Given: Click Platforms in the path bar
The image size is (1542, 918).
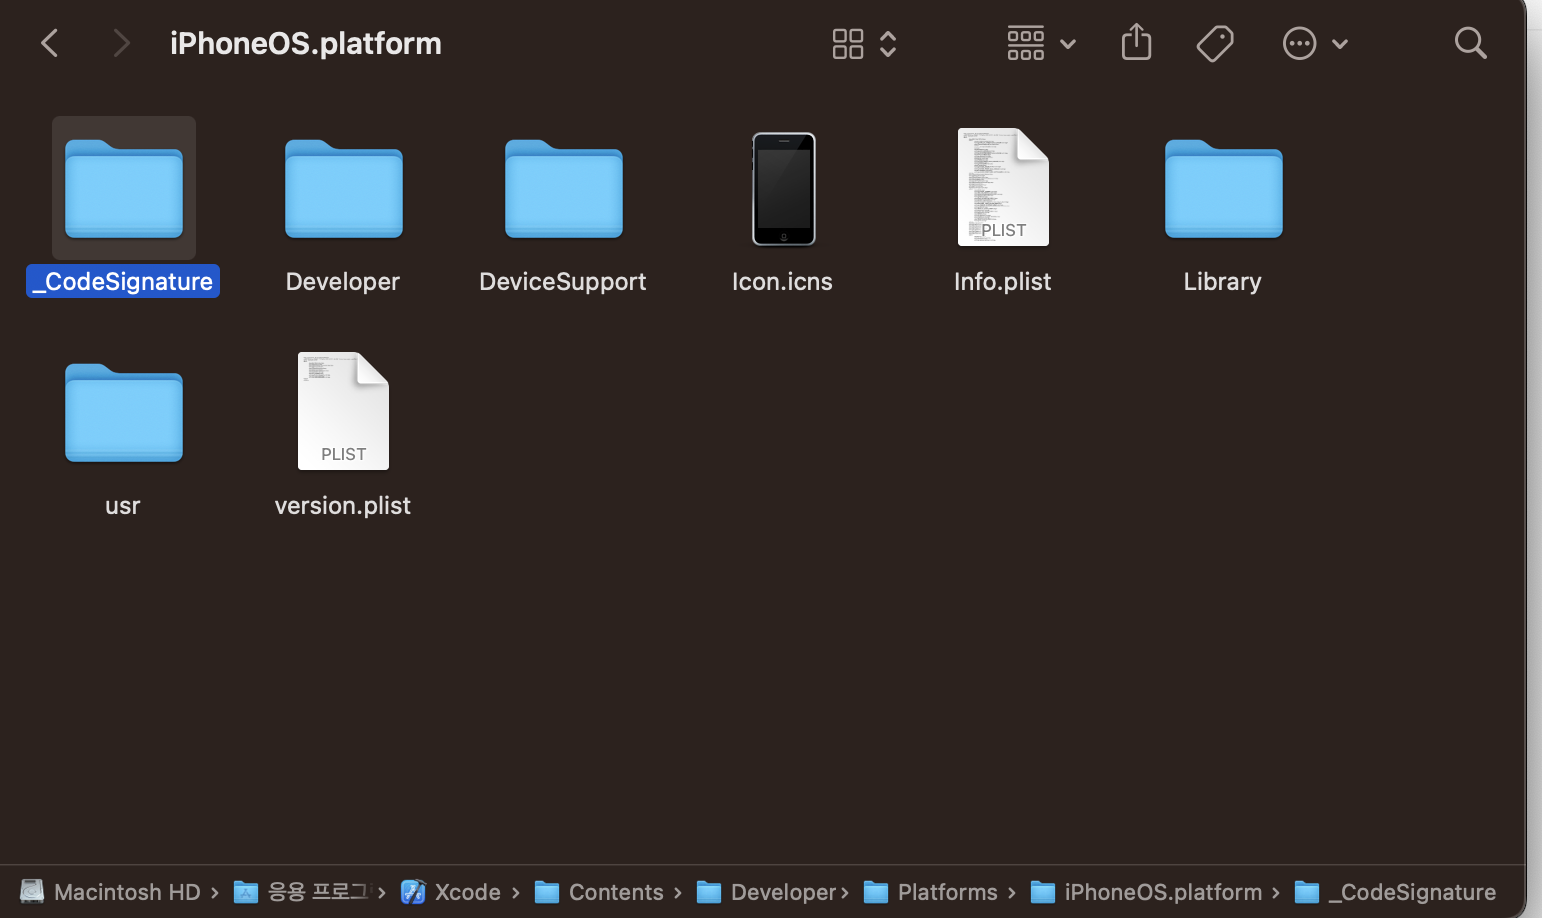Looking at the screenshot, I should [x=931, y=891].
